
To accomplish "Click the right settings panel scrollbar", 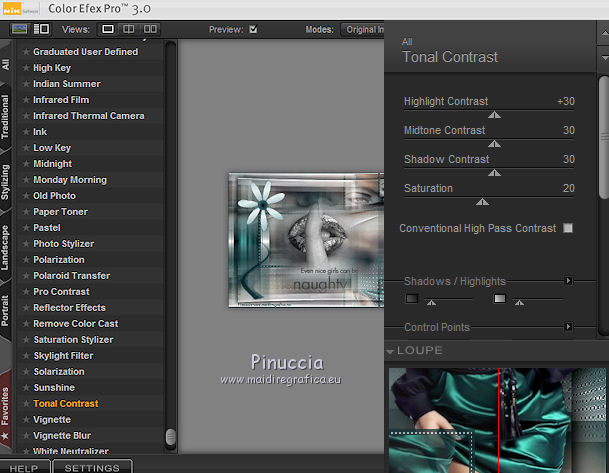I will [x=604, y=138].
